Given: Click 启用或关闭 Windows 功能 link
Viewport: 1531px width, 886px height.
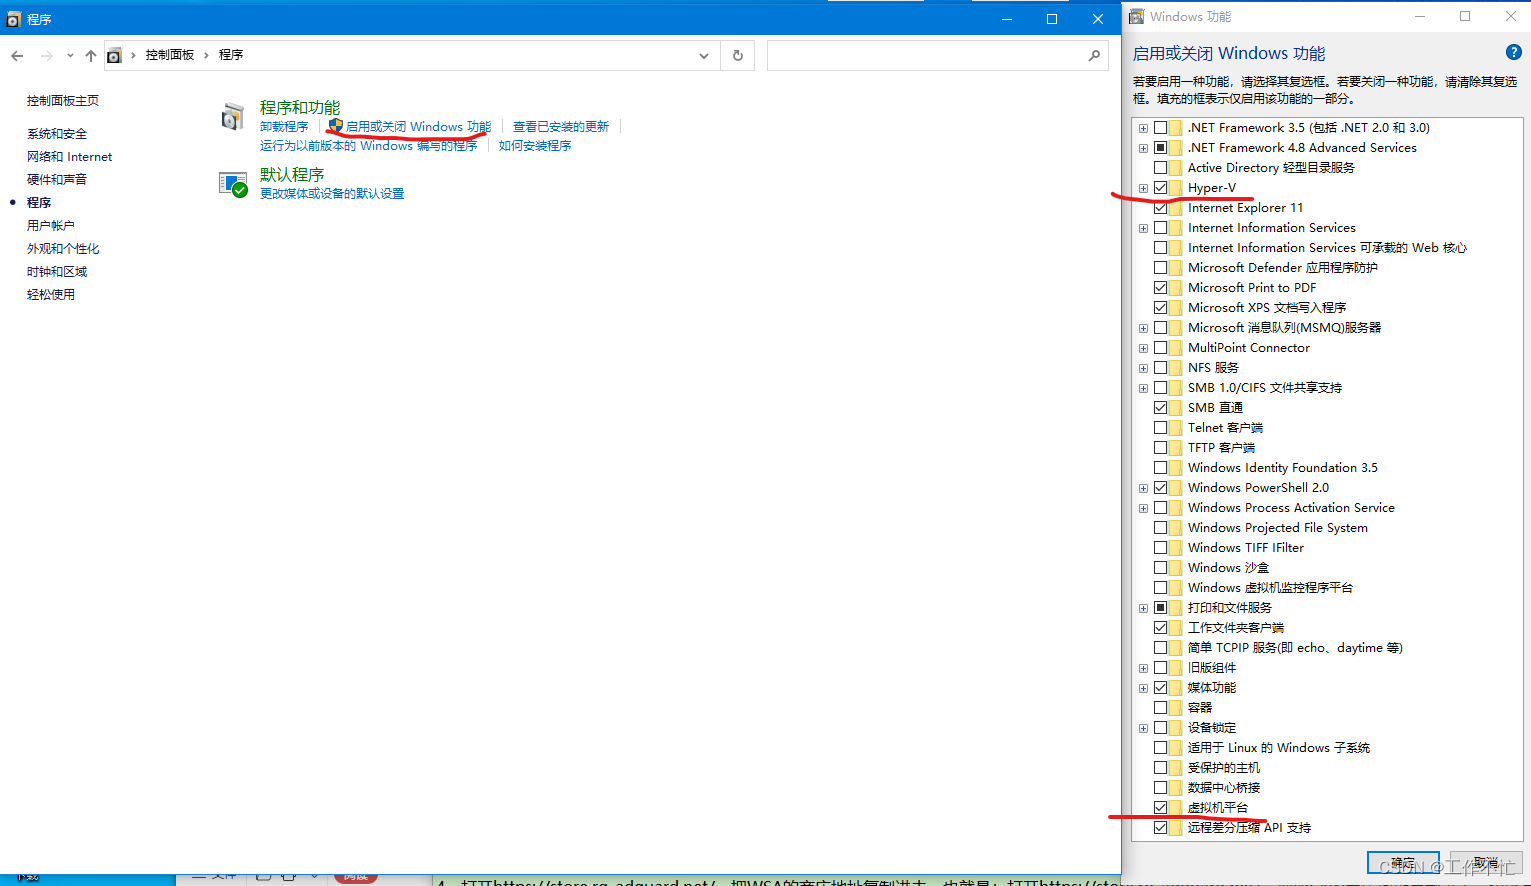Looking at the screenshot, I should point(418,127).
